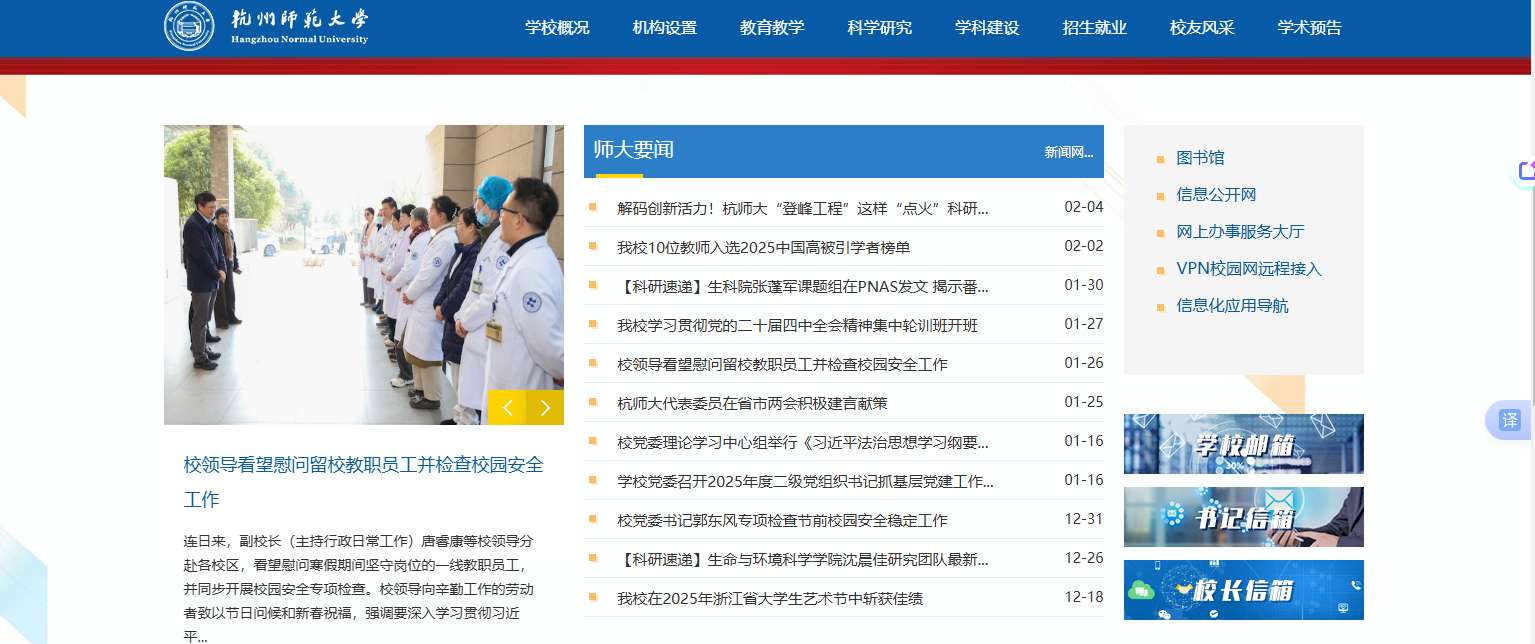This screenshot has width=1535, height=644.
Task: Click purple floating widget at right edge
Action: tap(1524, 171)
